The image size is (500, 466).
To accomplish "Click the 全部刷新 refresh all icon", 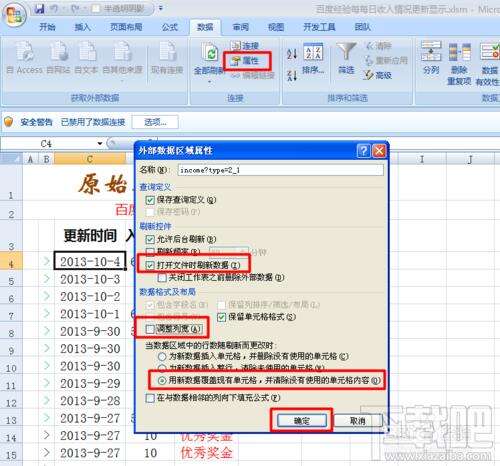I will point(209,53).
